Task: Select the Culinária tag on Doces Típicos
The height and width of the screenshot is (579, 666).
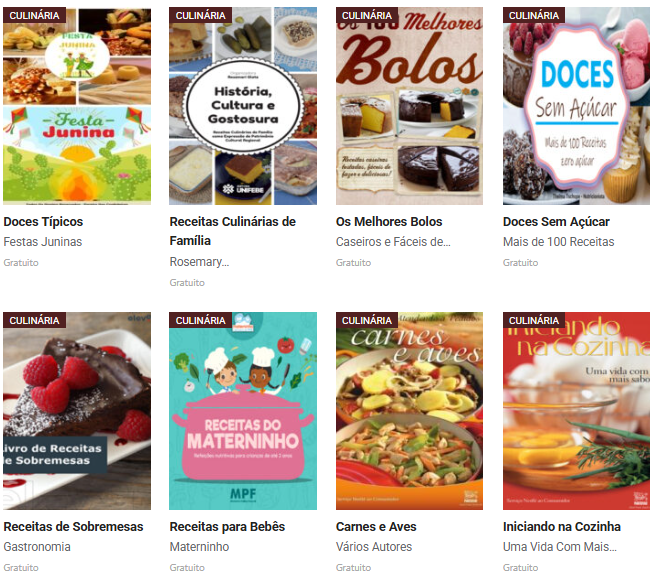Action: click(34, 15)
